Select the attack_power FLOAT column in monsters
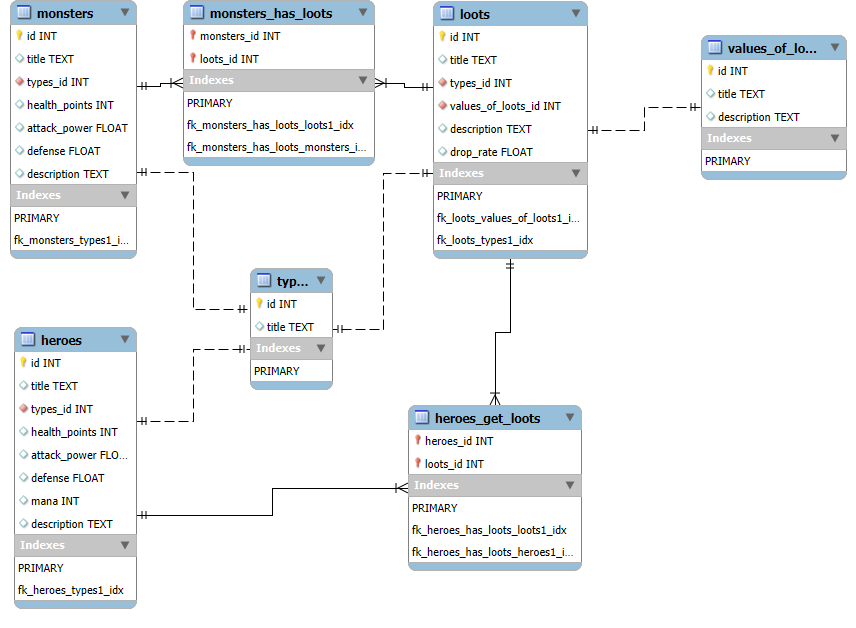The image size is (856, 628). (x=76, y=128)
